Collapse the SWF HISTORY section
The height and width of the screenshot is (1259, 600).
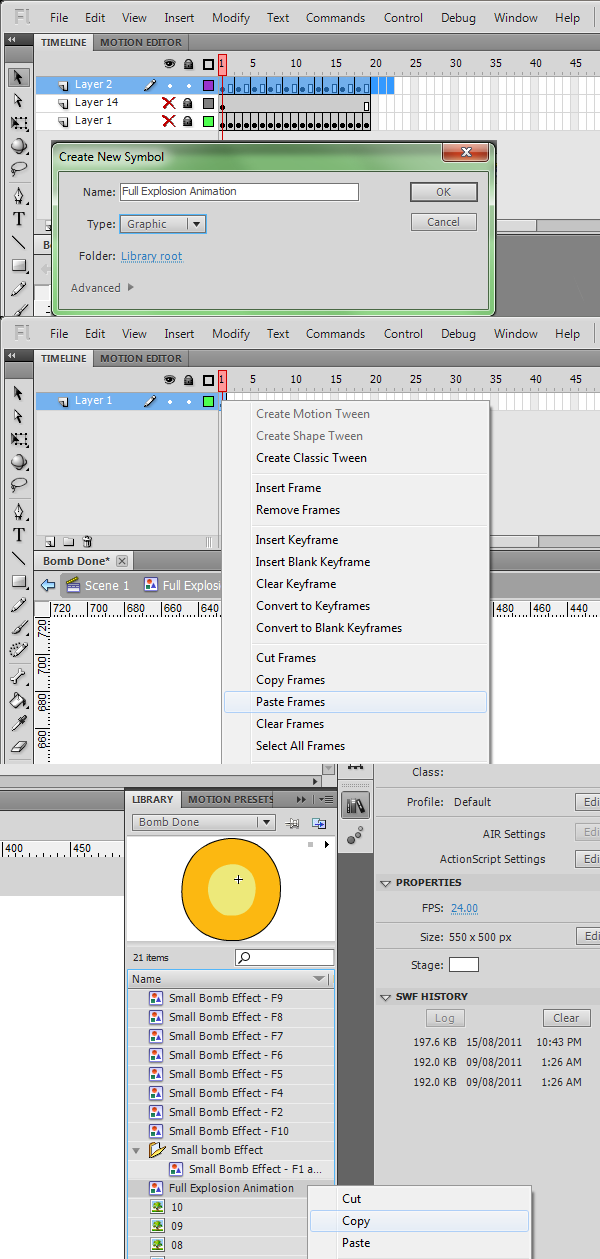click(x=386, y=997)
